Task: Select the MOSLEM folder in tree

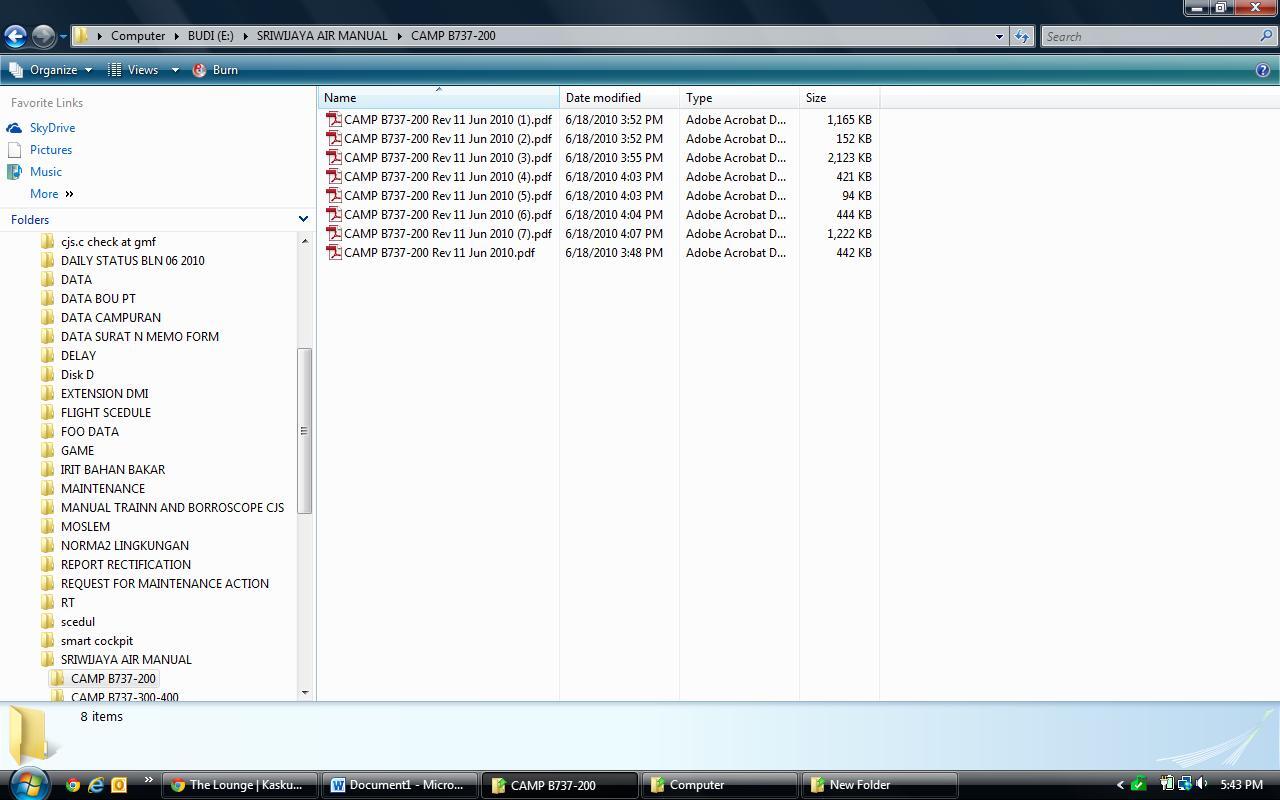Action: pos(85,527)
